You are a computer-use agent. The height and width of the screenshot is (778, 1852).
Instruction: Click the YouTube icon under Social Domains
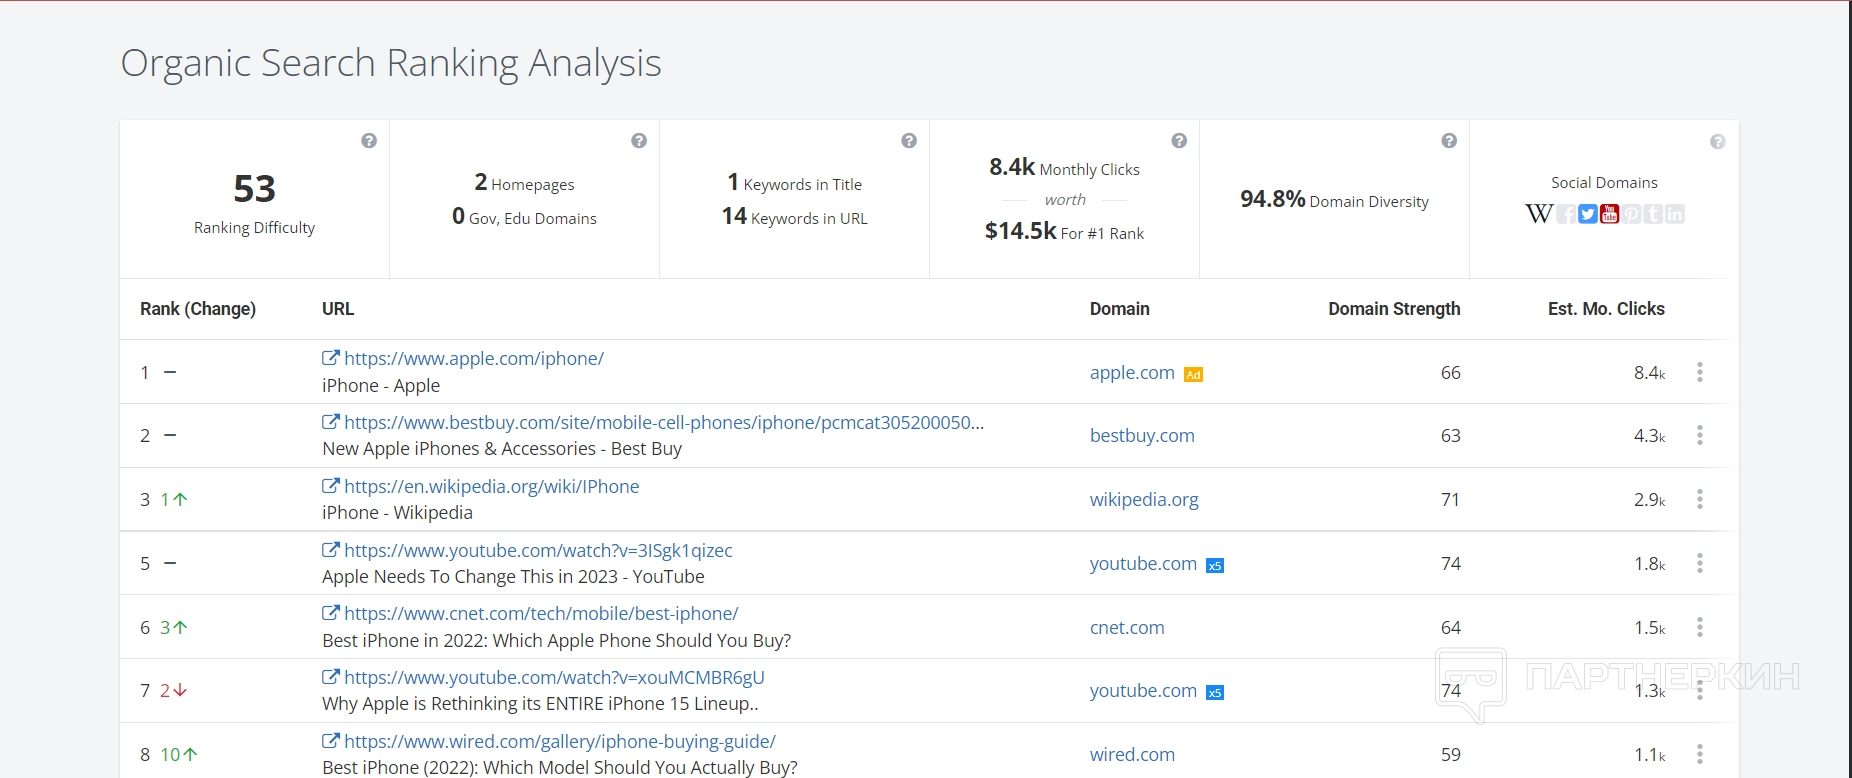tap(1609, 214)
